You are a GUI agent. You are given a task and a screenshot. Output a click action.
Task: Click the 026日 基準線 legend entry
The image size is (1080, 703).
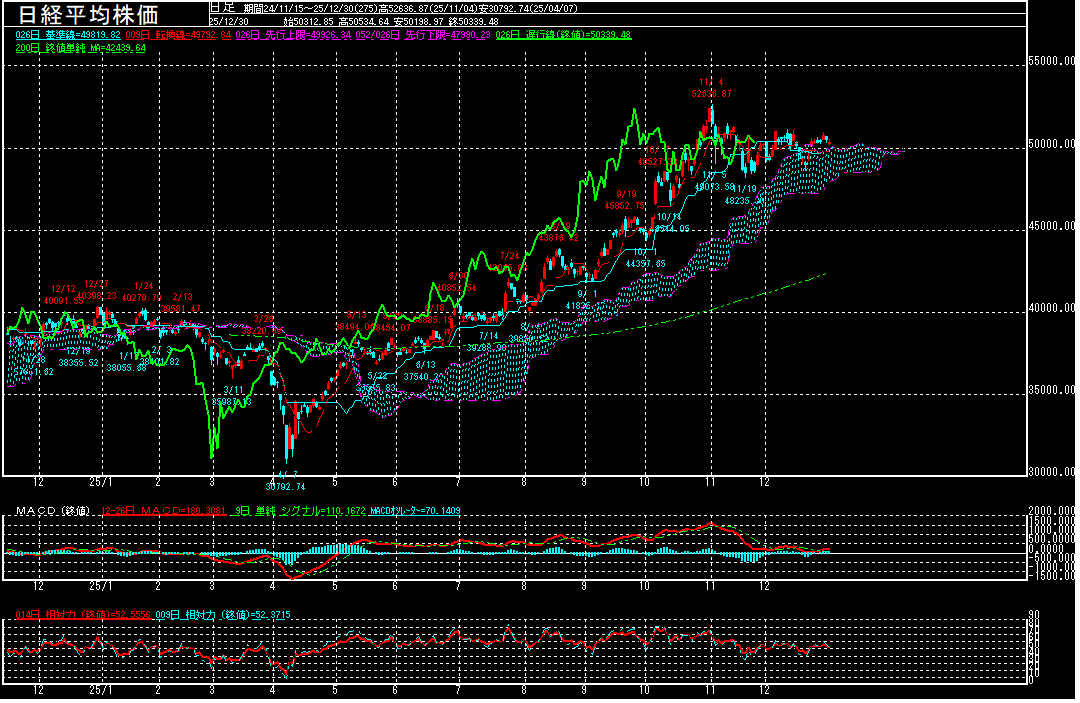[69, 34]
